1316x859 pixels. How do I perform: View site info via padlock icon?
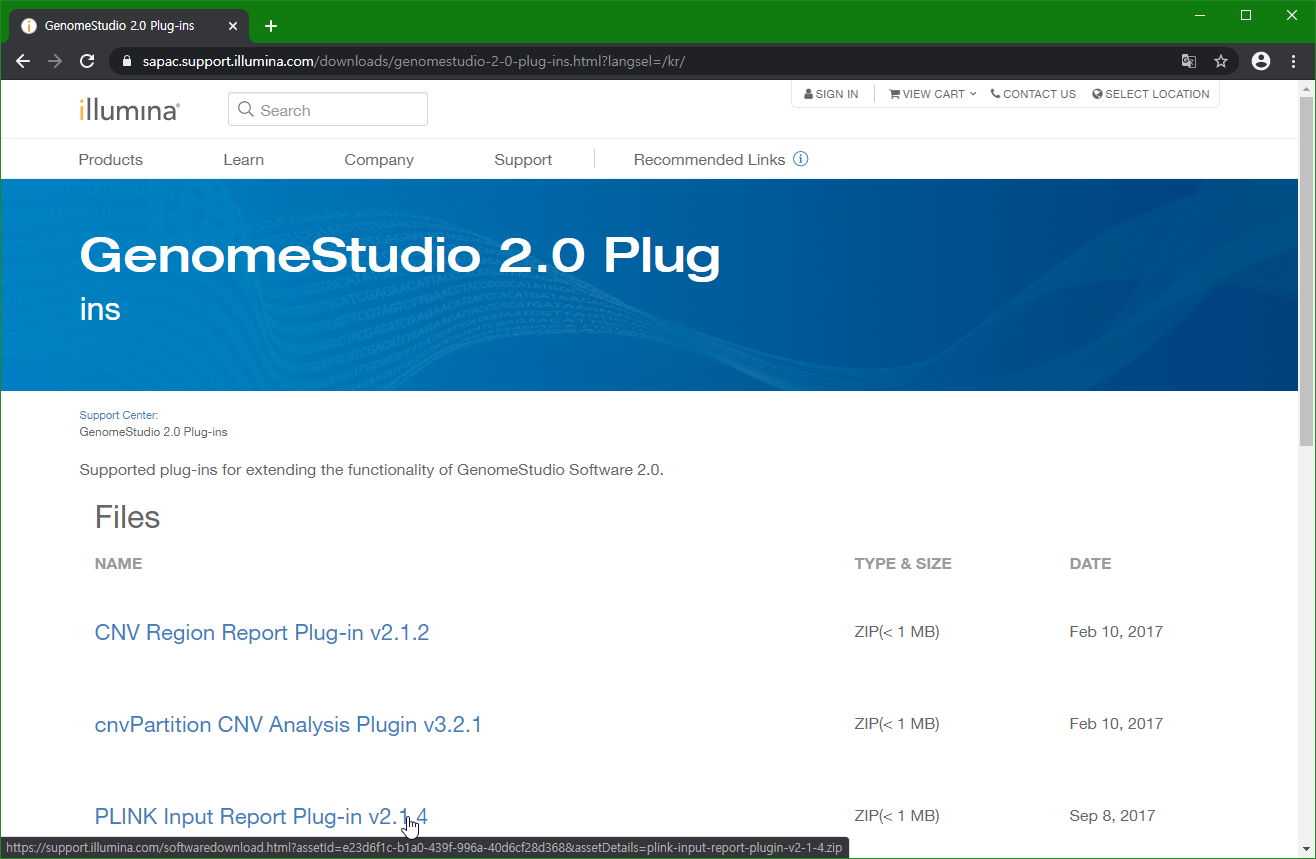[x=126, y=61]
